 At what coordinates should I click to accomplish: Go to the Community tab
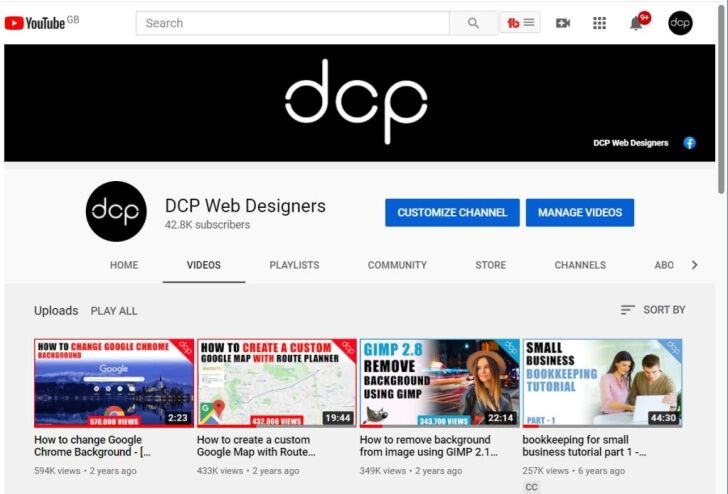click(x=397, y=265)
